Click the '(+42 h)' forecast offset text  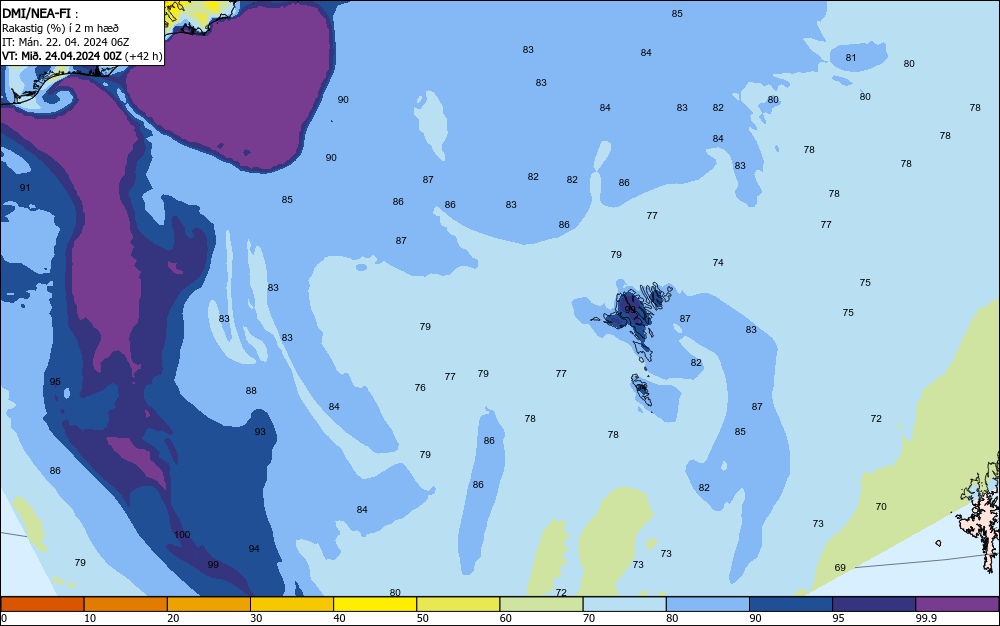(x=143, y=56)
